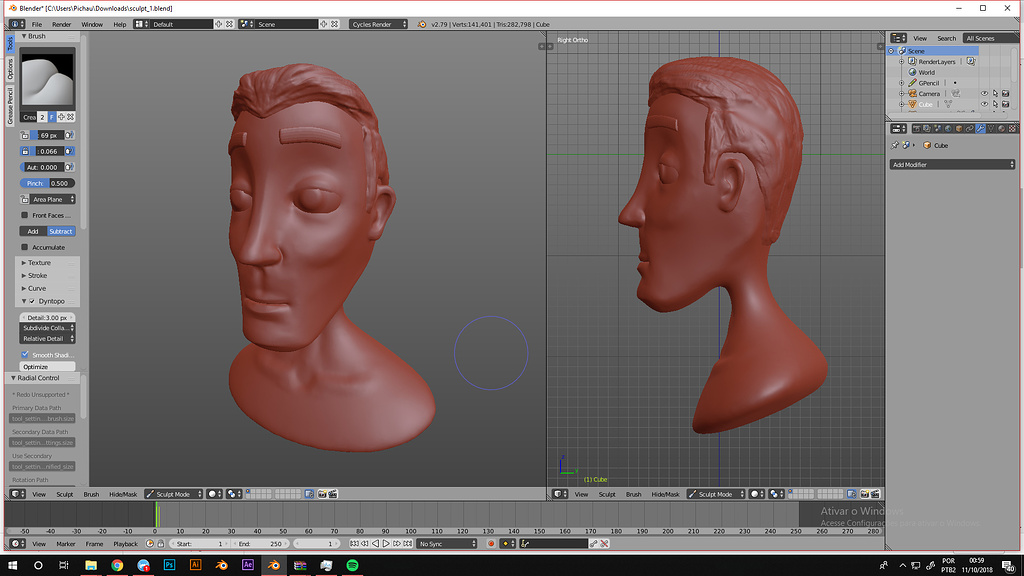Viewport: 1024px width, 576px height.
Task: Toggle brush radius pressure sensitivity icon
Action: [70, 135]
